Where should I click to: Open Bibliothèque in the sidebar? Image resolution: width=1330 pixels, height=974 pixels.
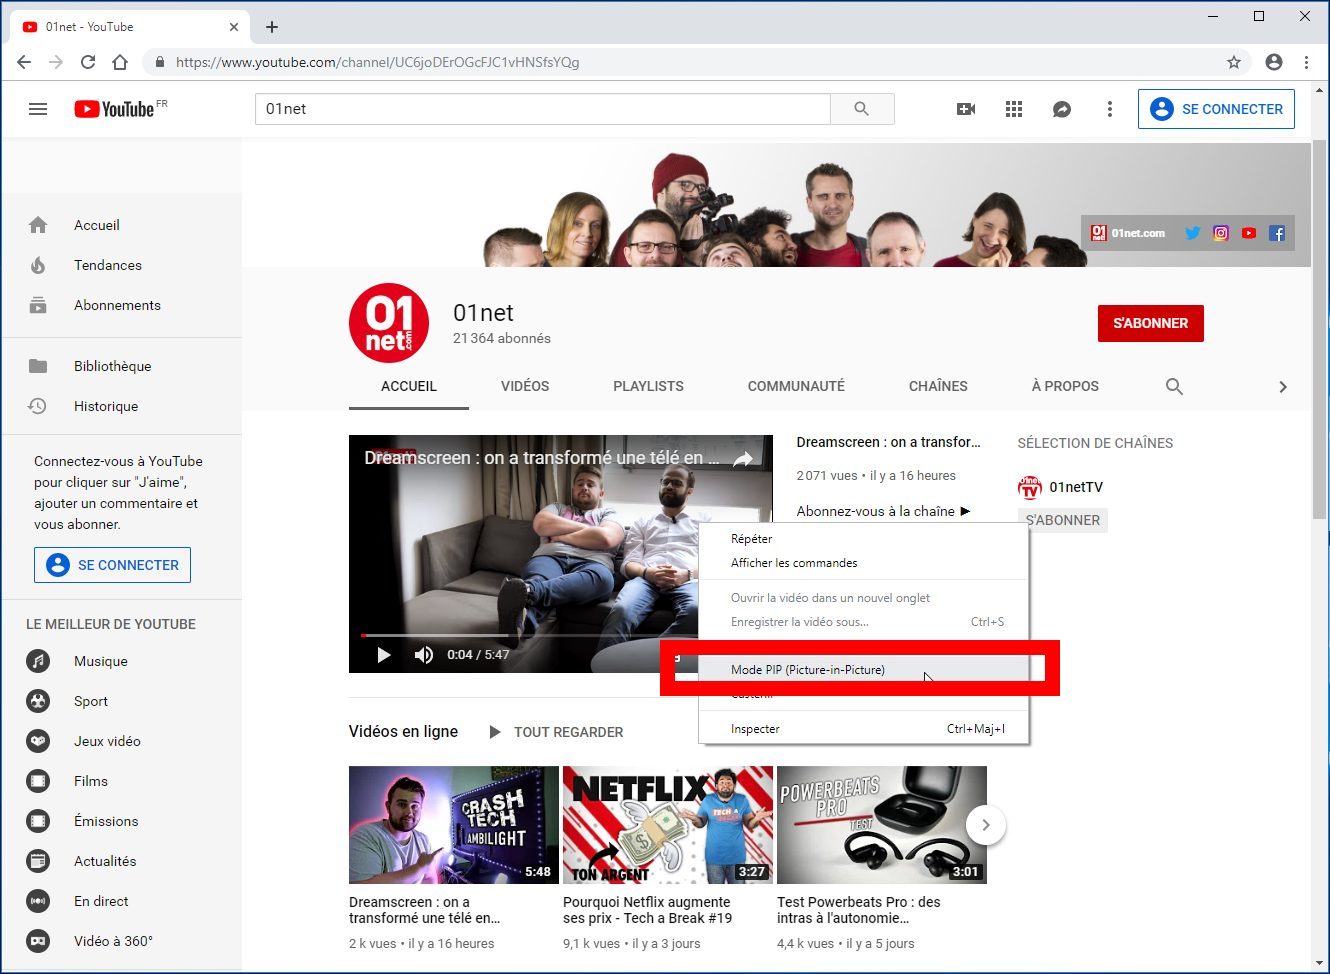[x=121, y=366]
